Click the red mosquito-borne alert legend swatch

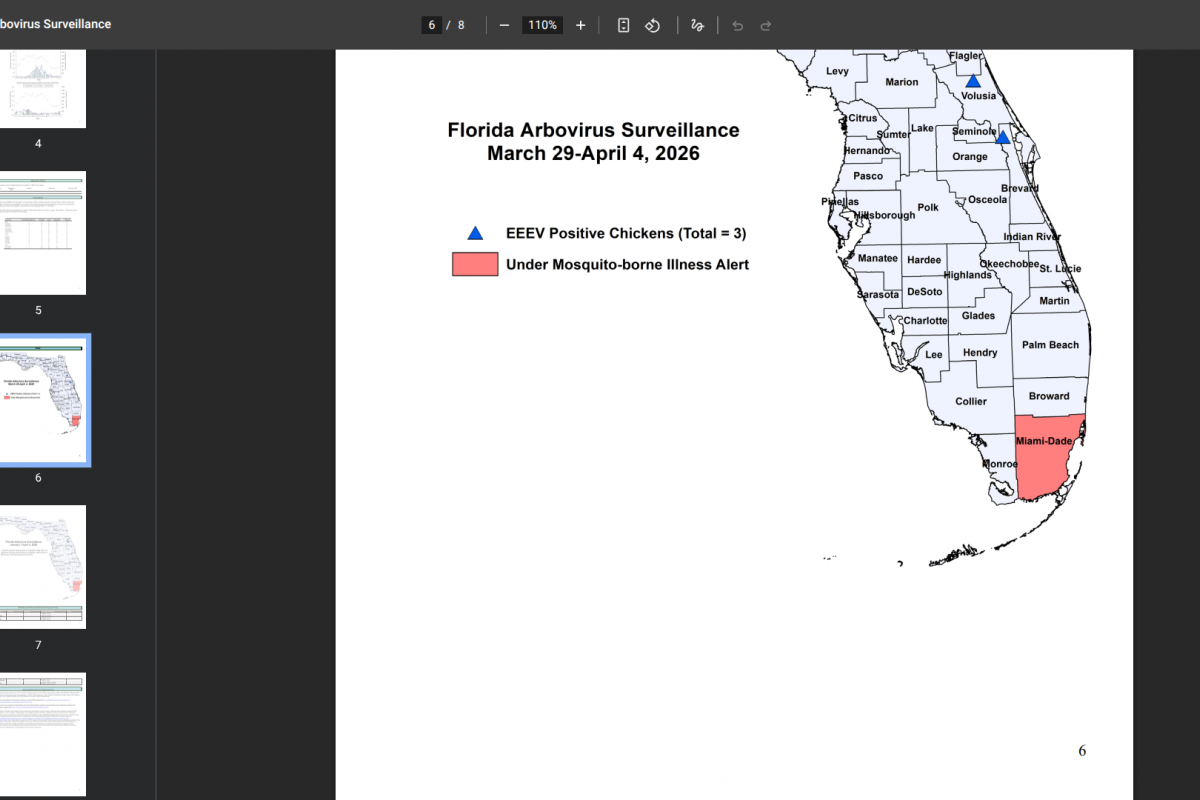pos(475,265)
